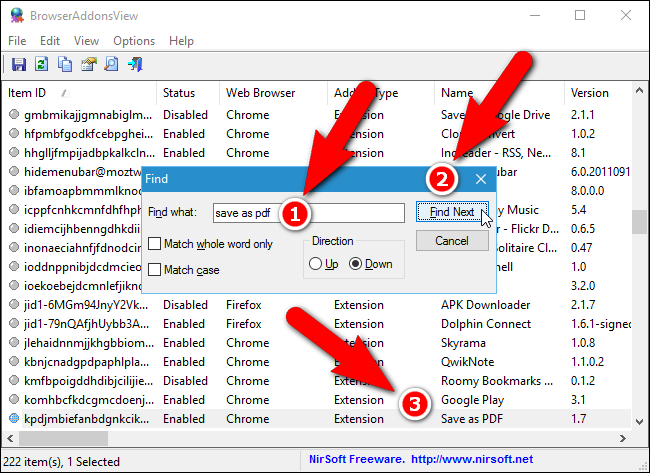Click the vertical scrollbar up arrow

[x=639, y=90]
